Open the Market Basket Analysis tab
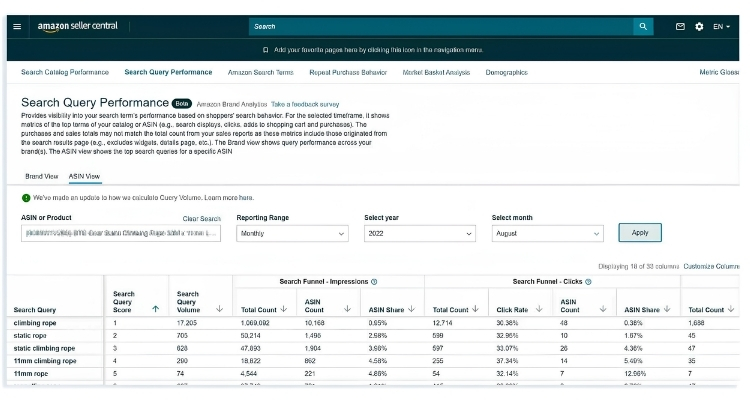The height and width of the screenshot is (400, 750). (436, 72)
